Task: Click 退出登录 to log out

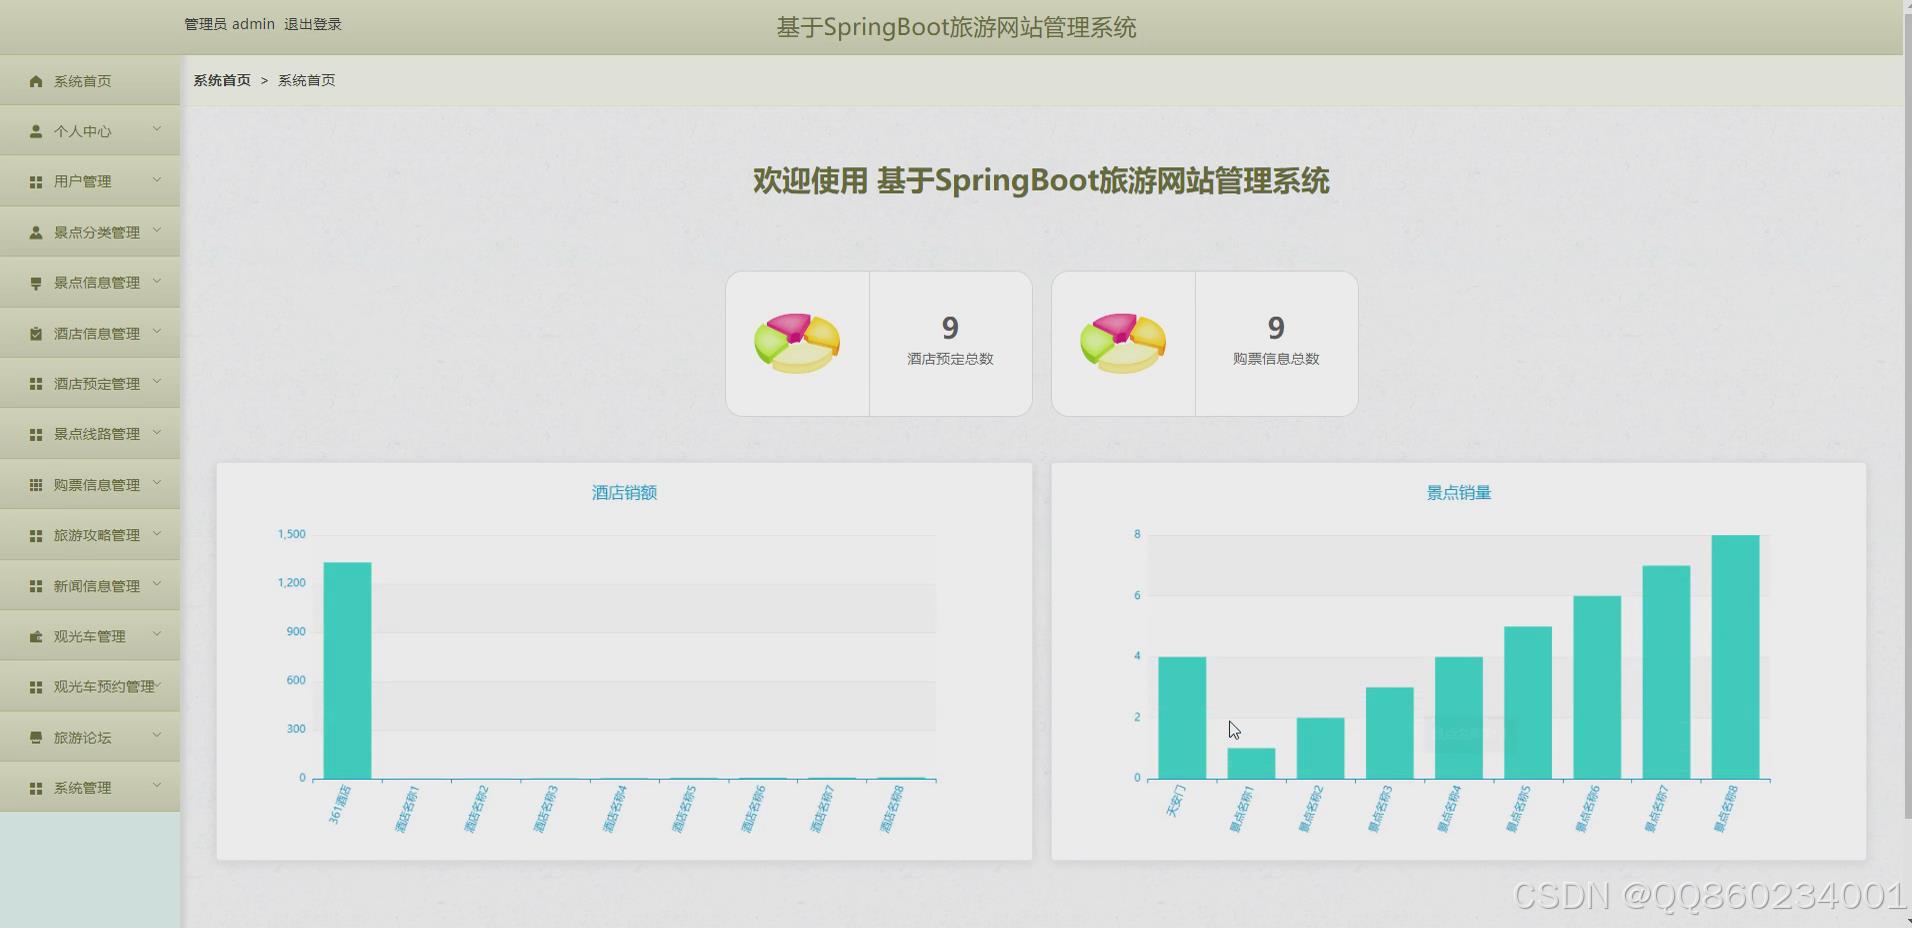Action: coord(313,24)
